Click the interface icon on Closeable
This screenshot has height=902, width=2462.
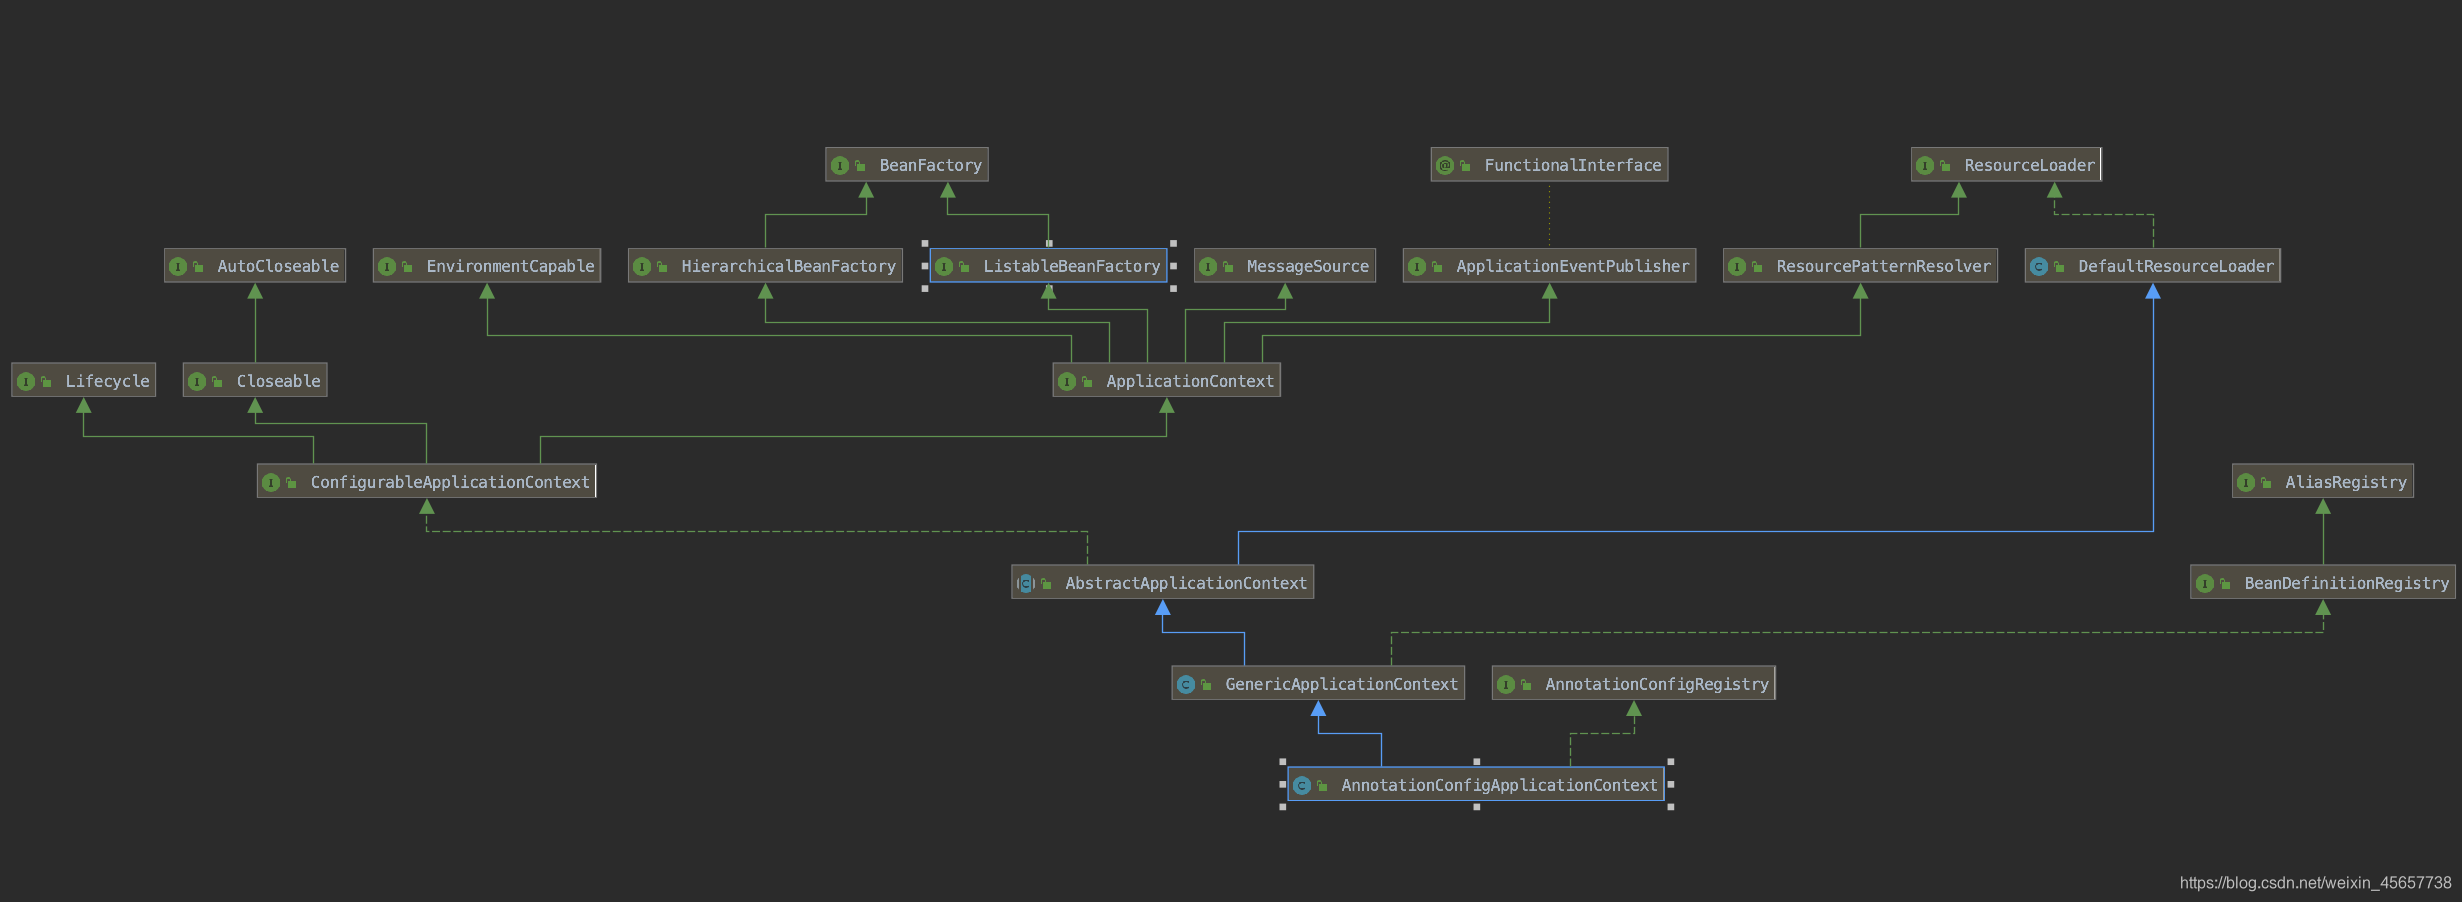pyautogui.click(x=197, y=382)
